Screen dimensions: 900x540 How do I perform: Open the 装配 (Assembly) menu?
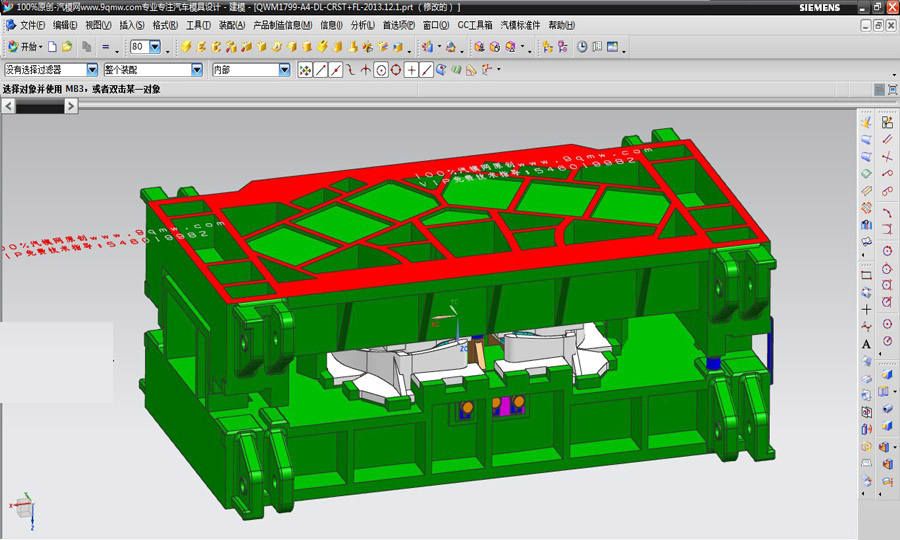coord(232,25)
